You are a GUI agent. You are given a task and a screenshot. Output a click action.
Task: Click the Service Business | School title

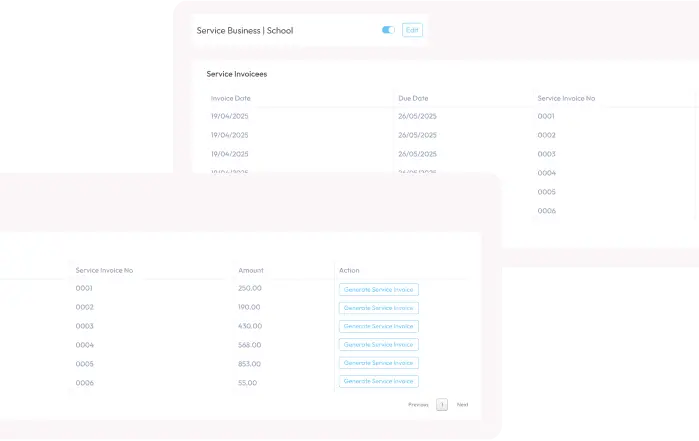tap(245, 30)
